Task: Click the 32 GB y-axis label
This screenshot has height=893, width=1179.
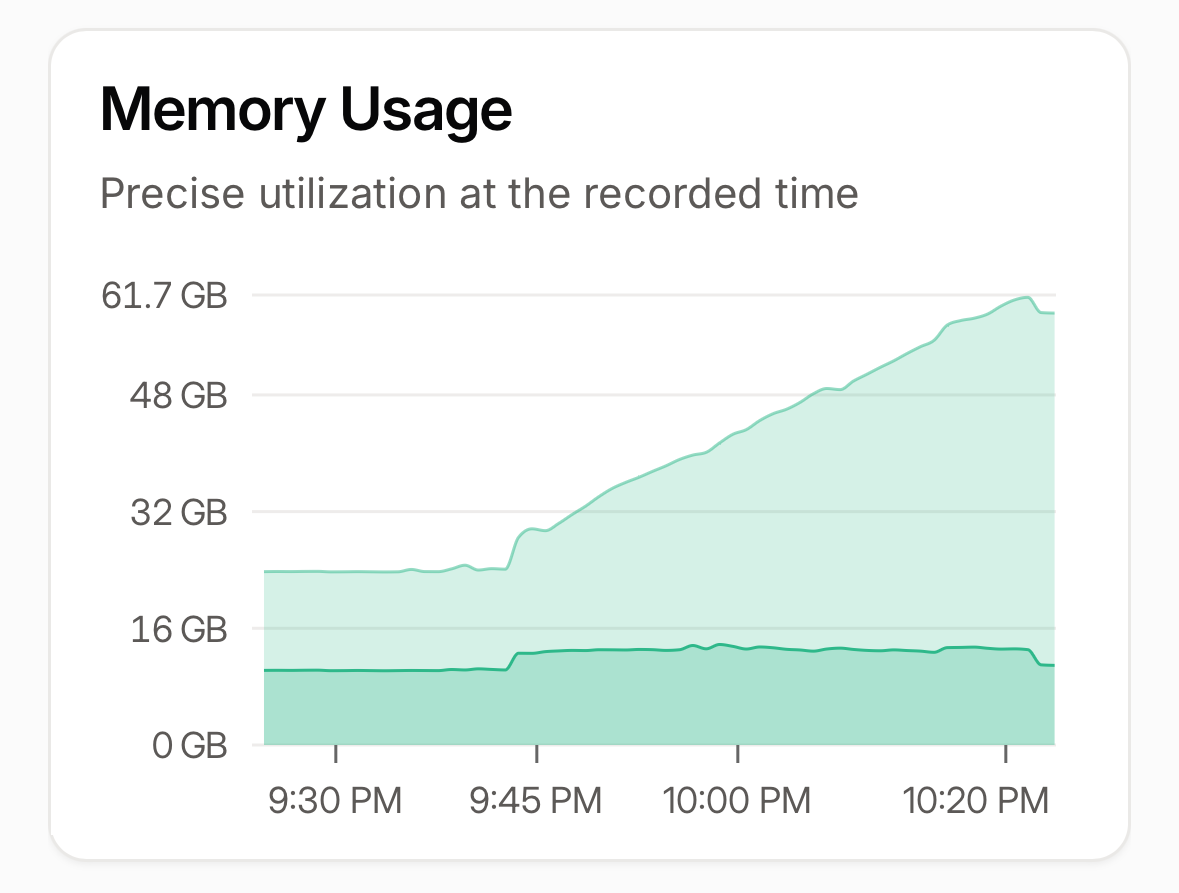Action: click(x=179, y=513)
